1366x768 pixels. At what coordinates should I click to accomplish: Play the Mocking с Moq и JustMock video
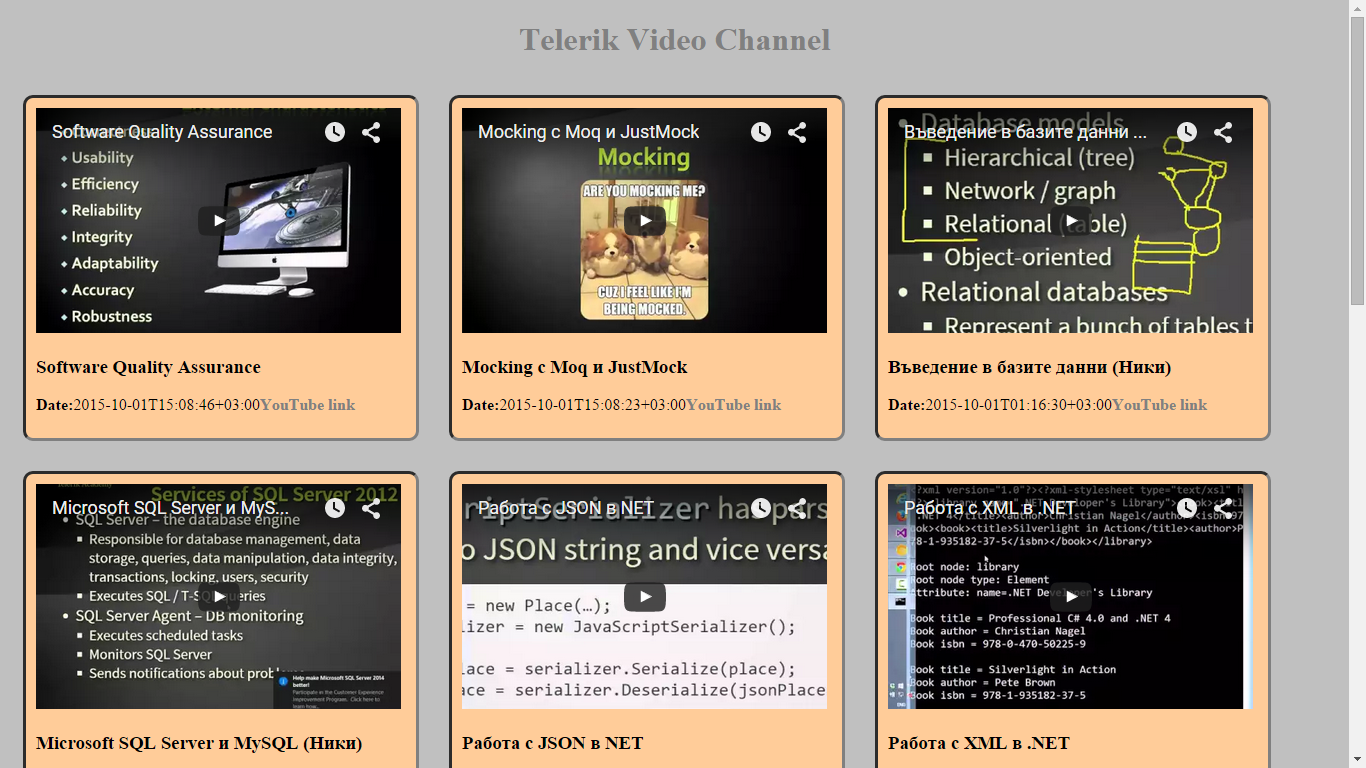pos(644,221)
